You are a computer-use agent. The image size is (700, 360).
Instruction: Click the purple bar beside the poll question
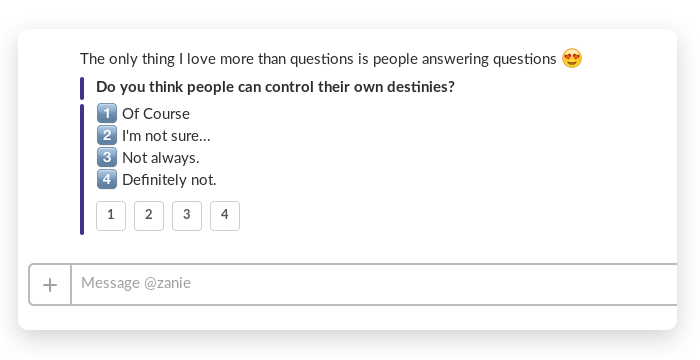[82, 88]
